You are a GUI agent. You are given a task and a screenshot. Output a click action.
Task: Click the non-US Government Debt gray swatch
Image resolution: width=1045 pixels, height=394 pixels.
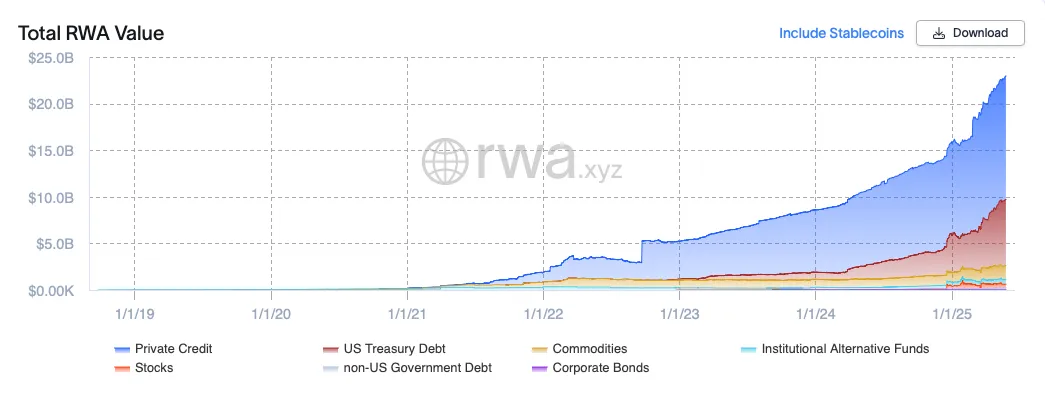coord(331,368)
